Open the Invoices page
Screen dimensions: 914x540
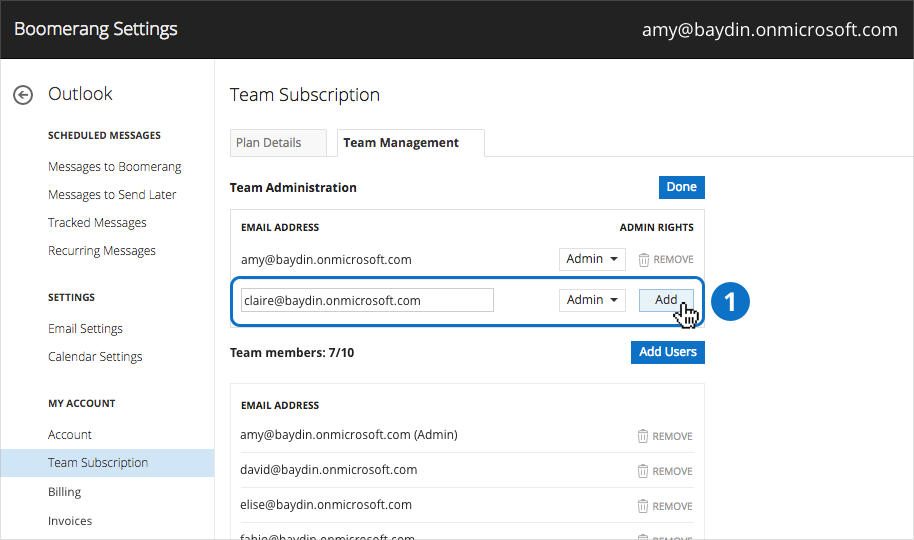click(x=70, y=521)
